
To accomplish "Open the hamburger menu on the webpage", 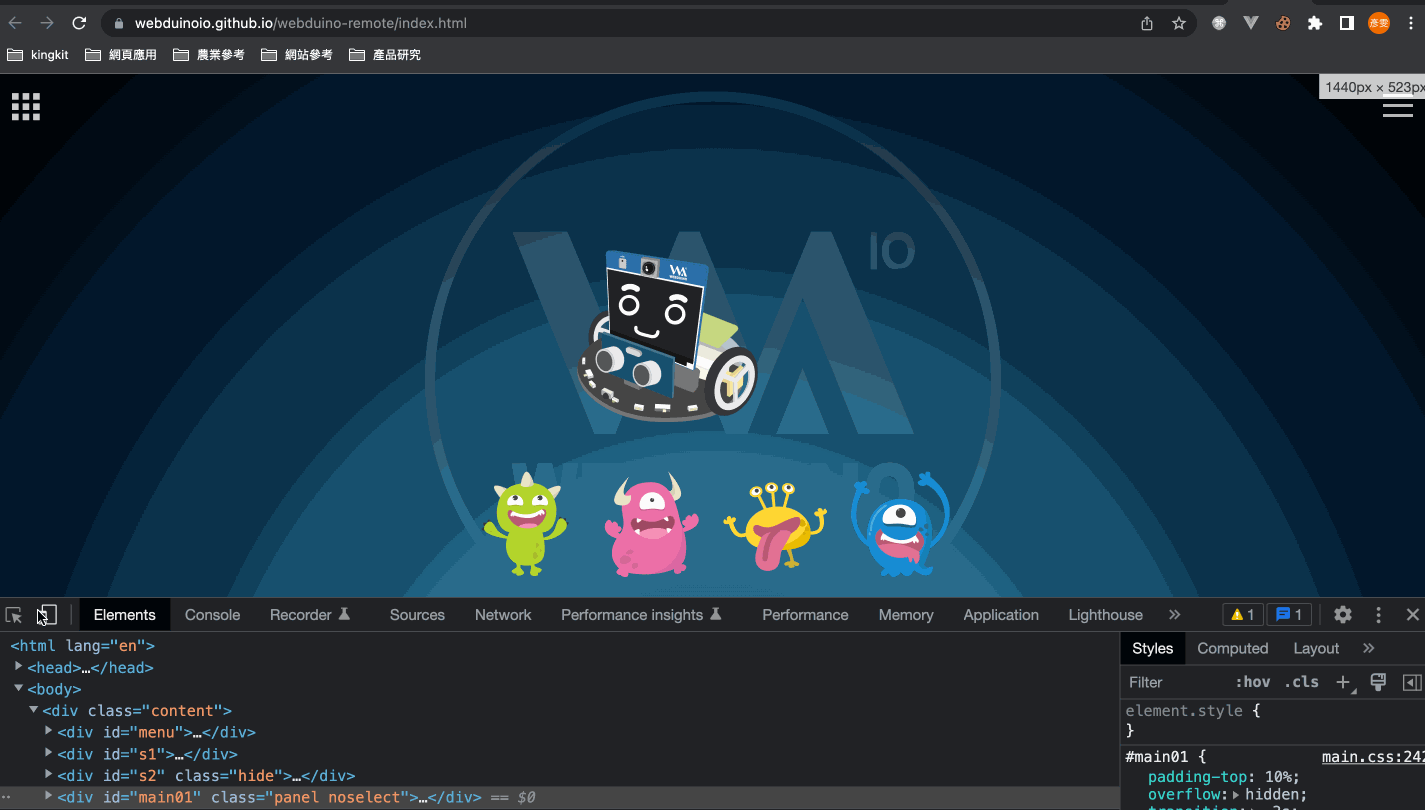I will [x=1398, y=108].
